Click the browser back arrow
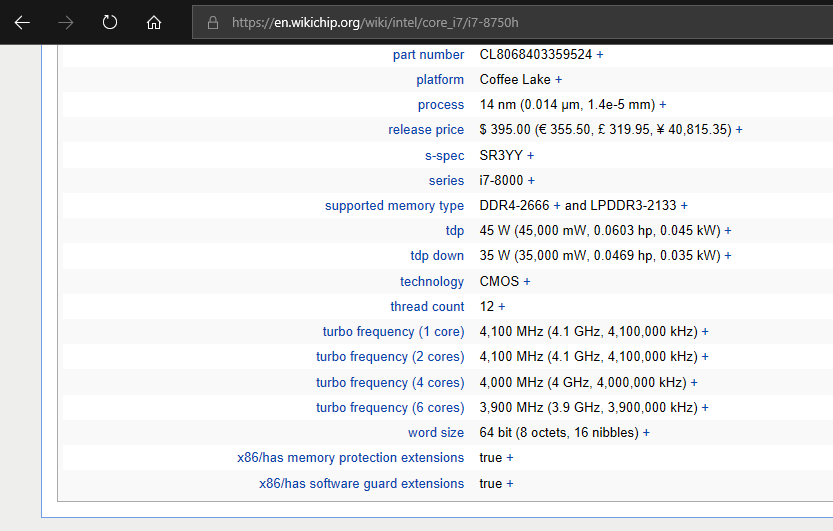833x531 pixels. (x=22, y=22)
